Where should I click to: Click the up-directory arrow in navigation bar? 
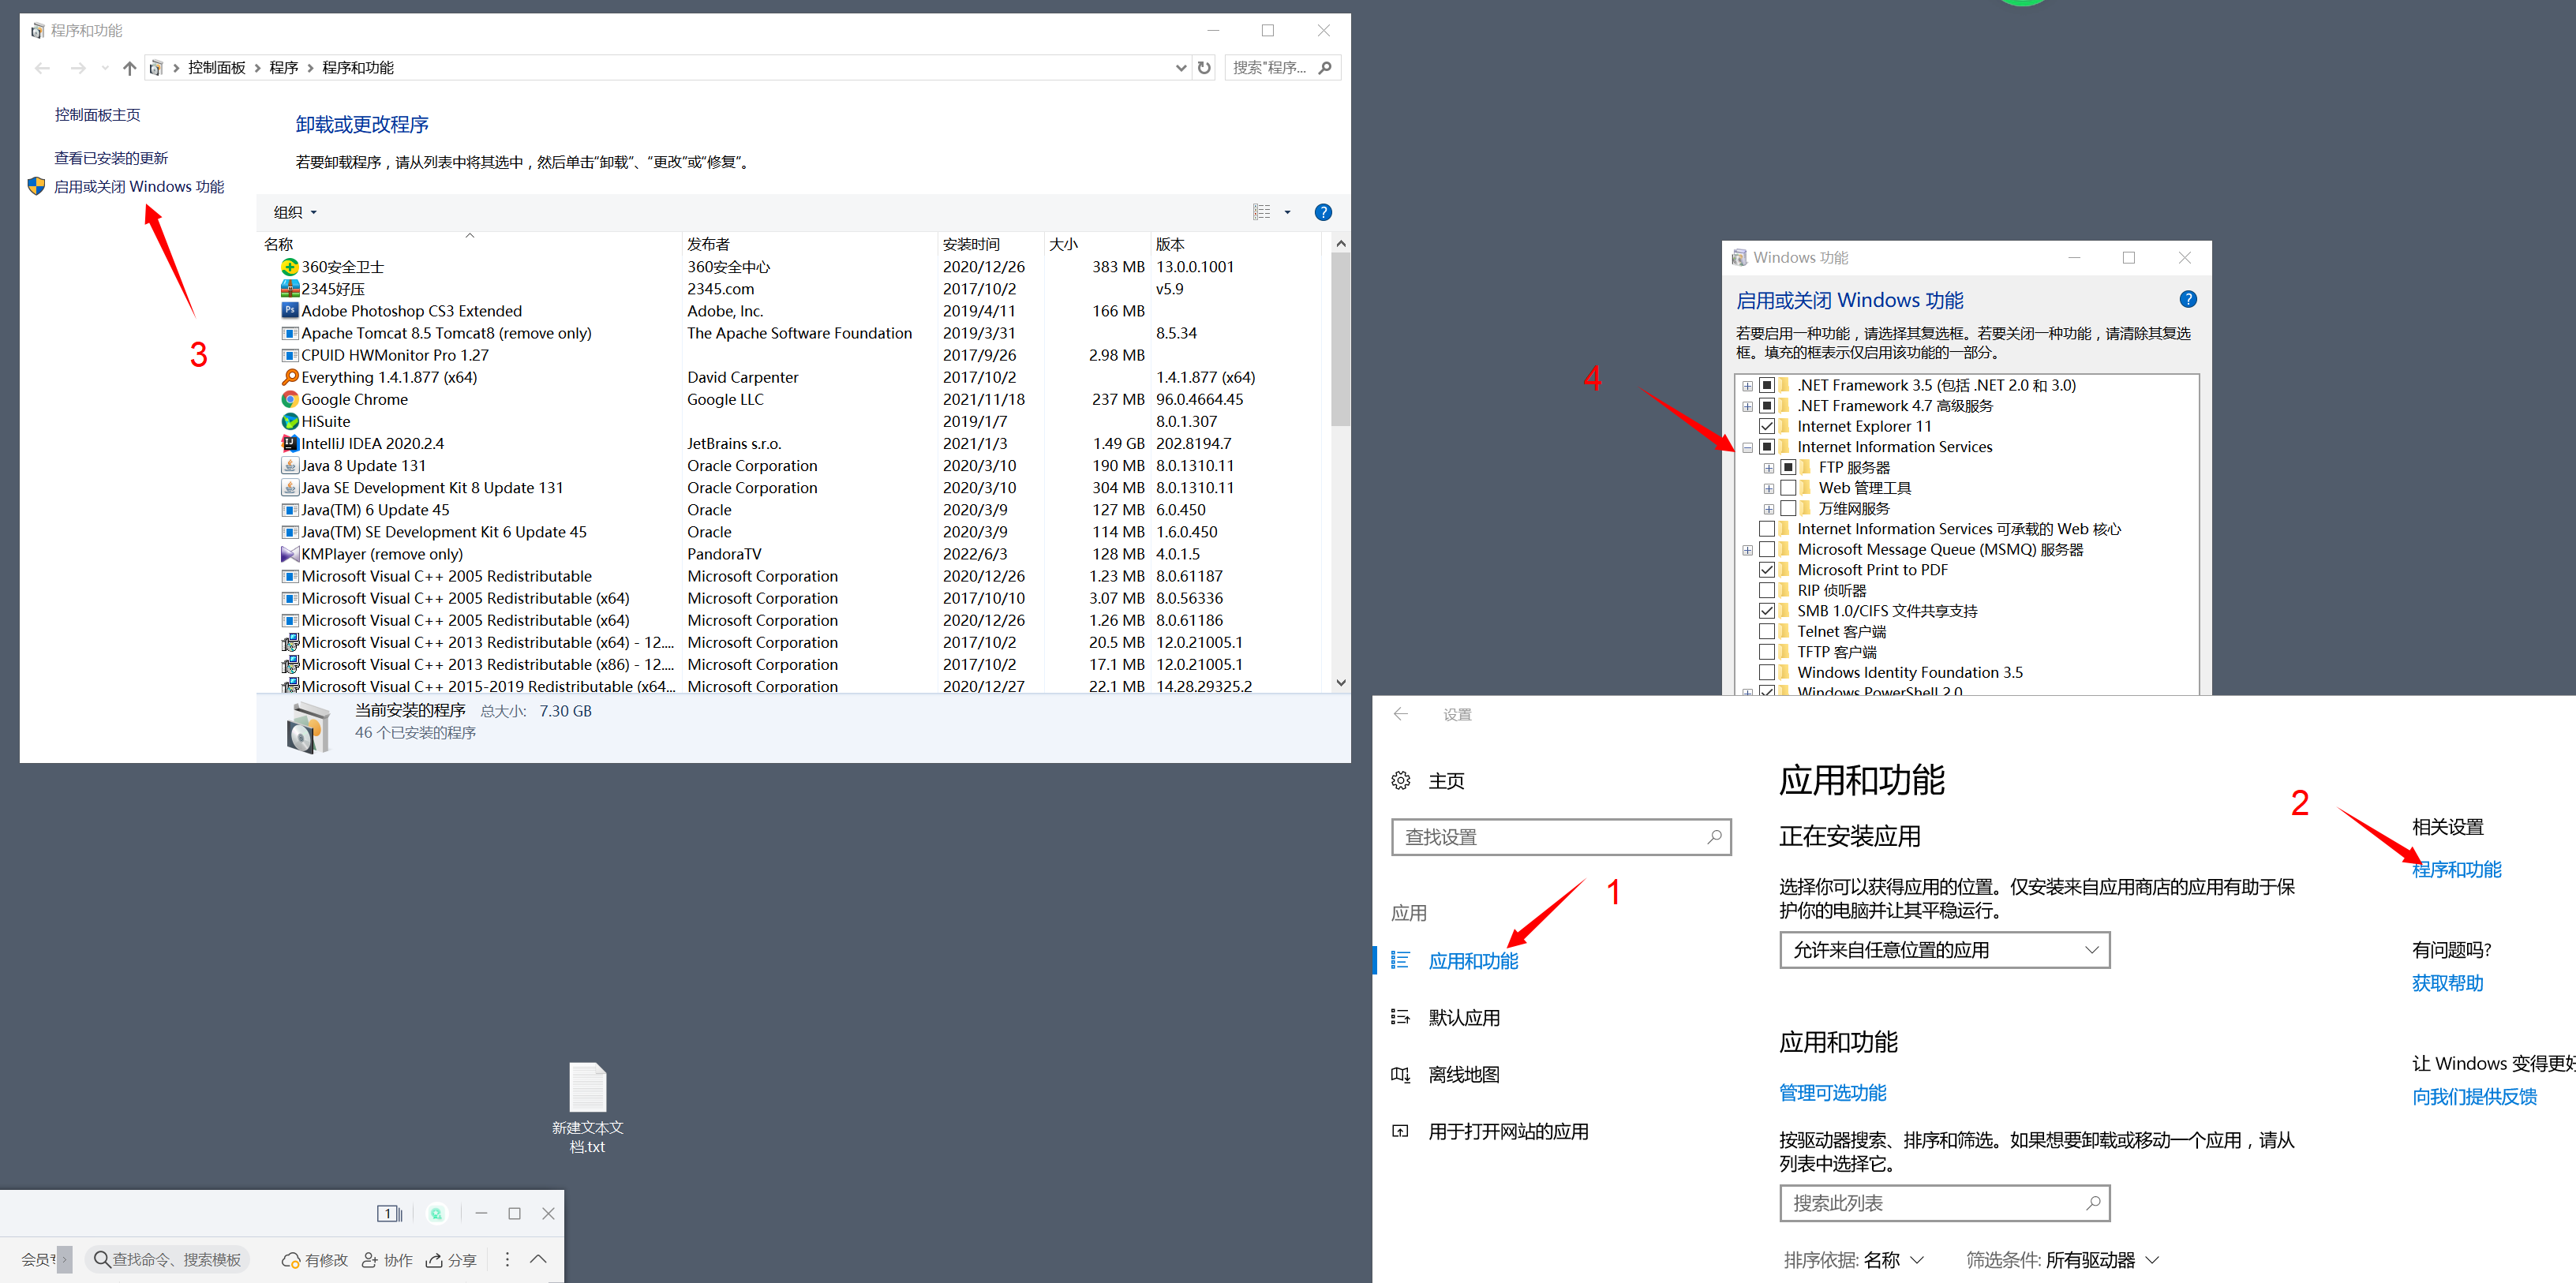(x=129, y=68)
